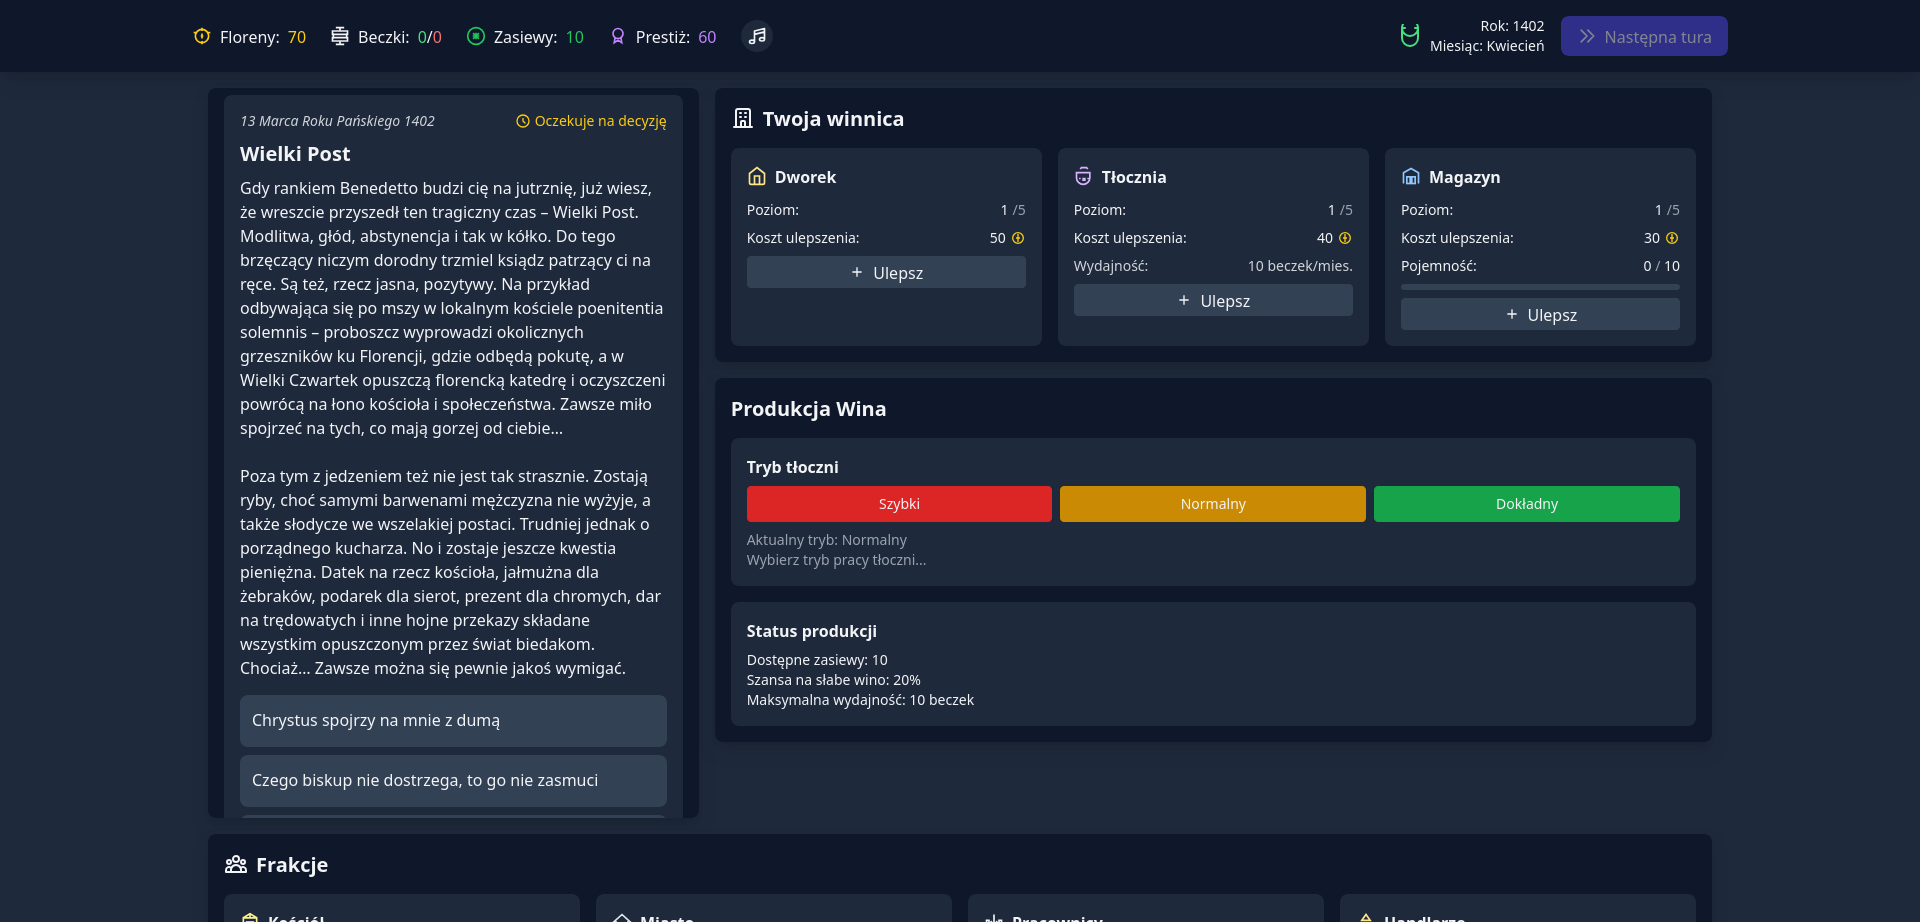Click the 'Tryb tłoczni' heading

793,467
